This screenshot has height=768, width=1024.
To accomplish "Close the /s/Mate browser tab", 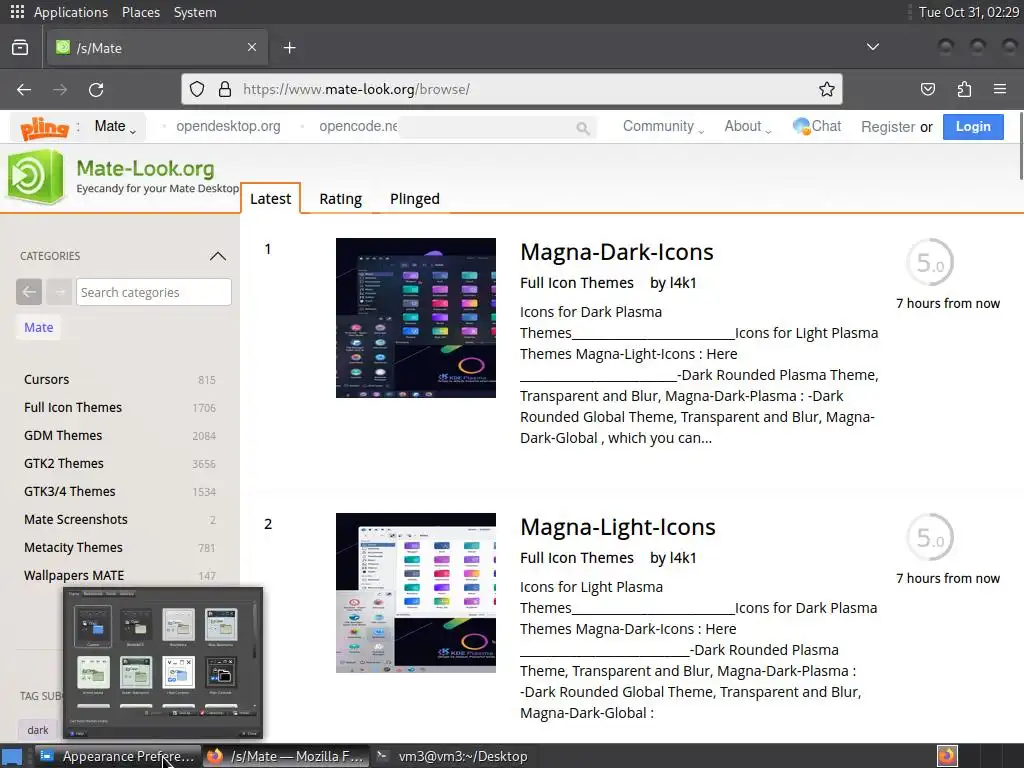I will 251,47.
